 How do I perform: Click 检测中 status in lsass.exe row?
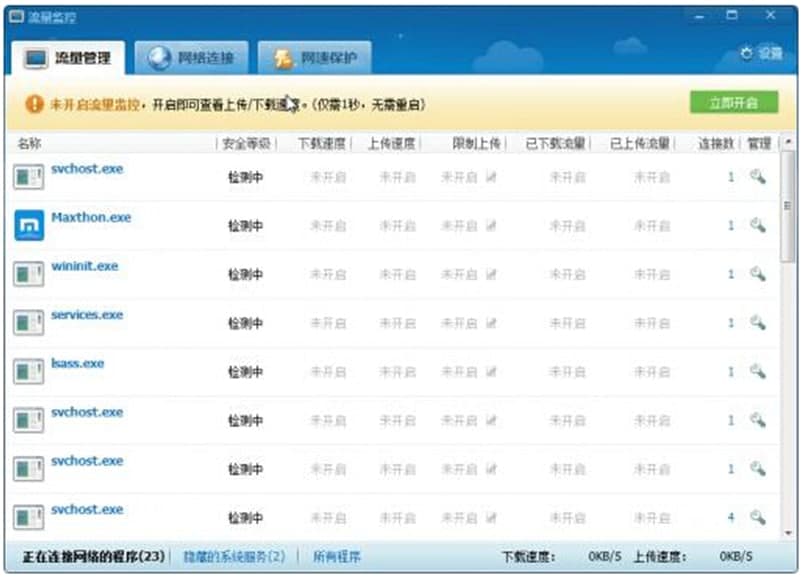(246, 372)
